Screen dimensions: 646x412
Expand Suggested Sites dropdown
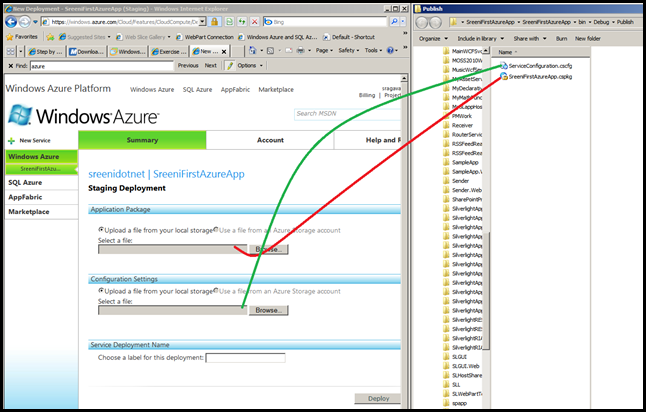point(109,37)
